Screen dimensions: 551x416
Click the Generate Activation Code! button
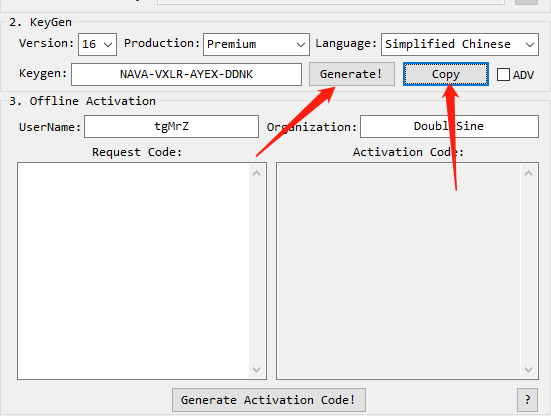click(x=269, y=400)
